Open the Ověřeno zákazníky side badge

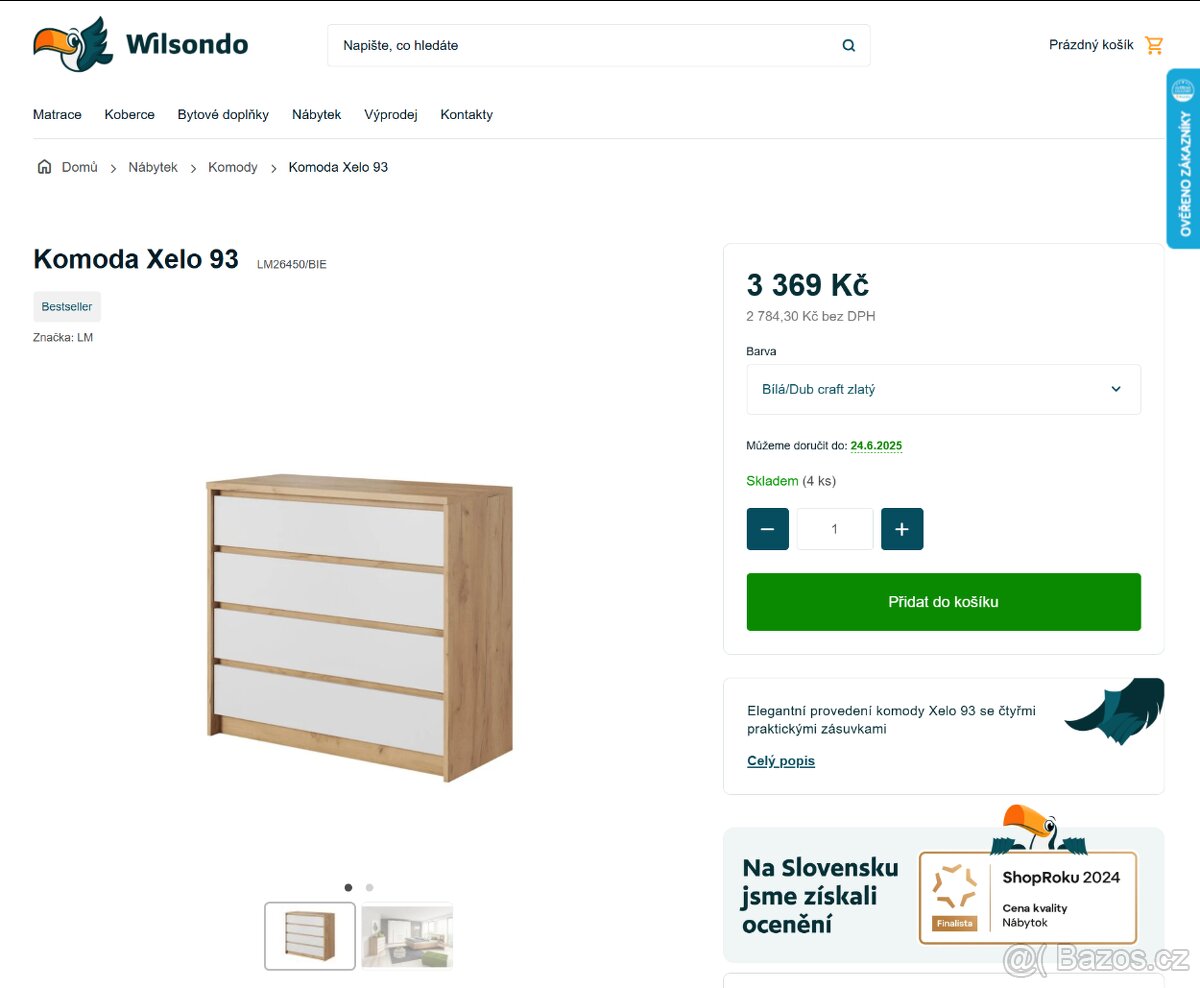pyautogui.click(x=1183, y=158)
